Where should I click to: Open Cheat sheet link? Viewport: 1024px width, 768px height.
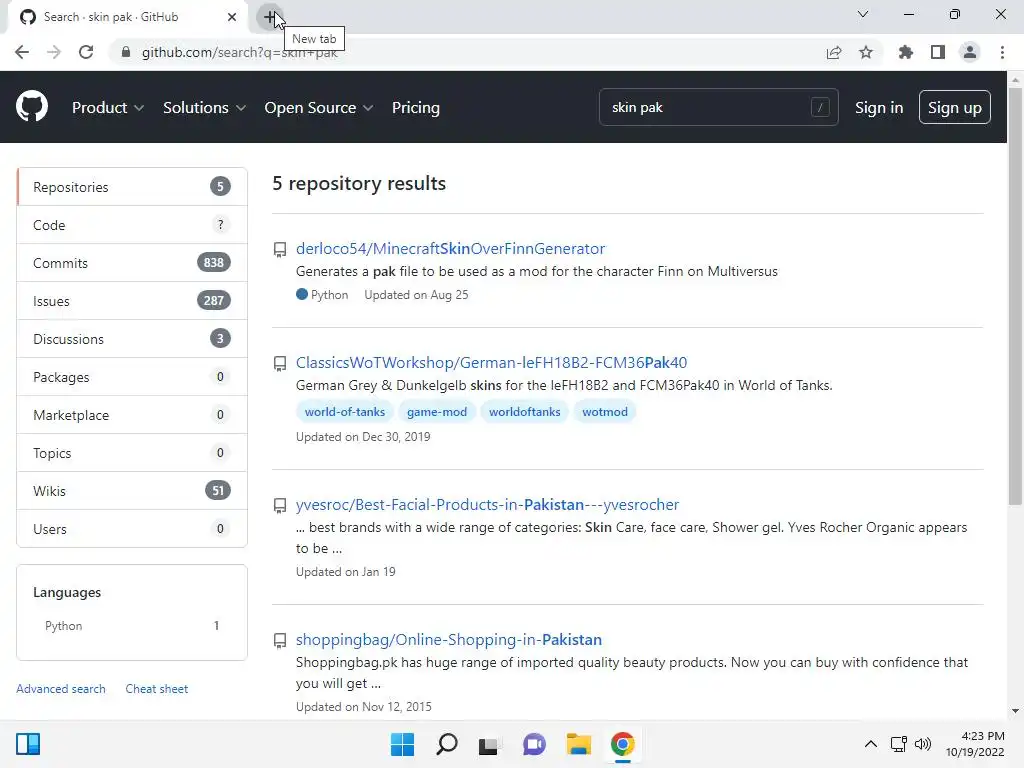[157, 688]
